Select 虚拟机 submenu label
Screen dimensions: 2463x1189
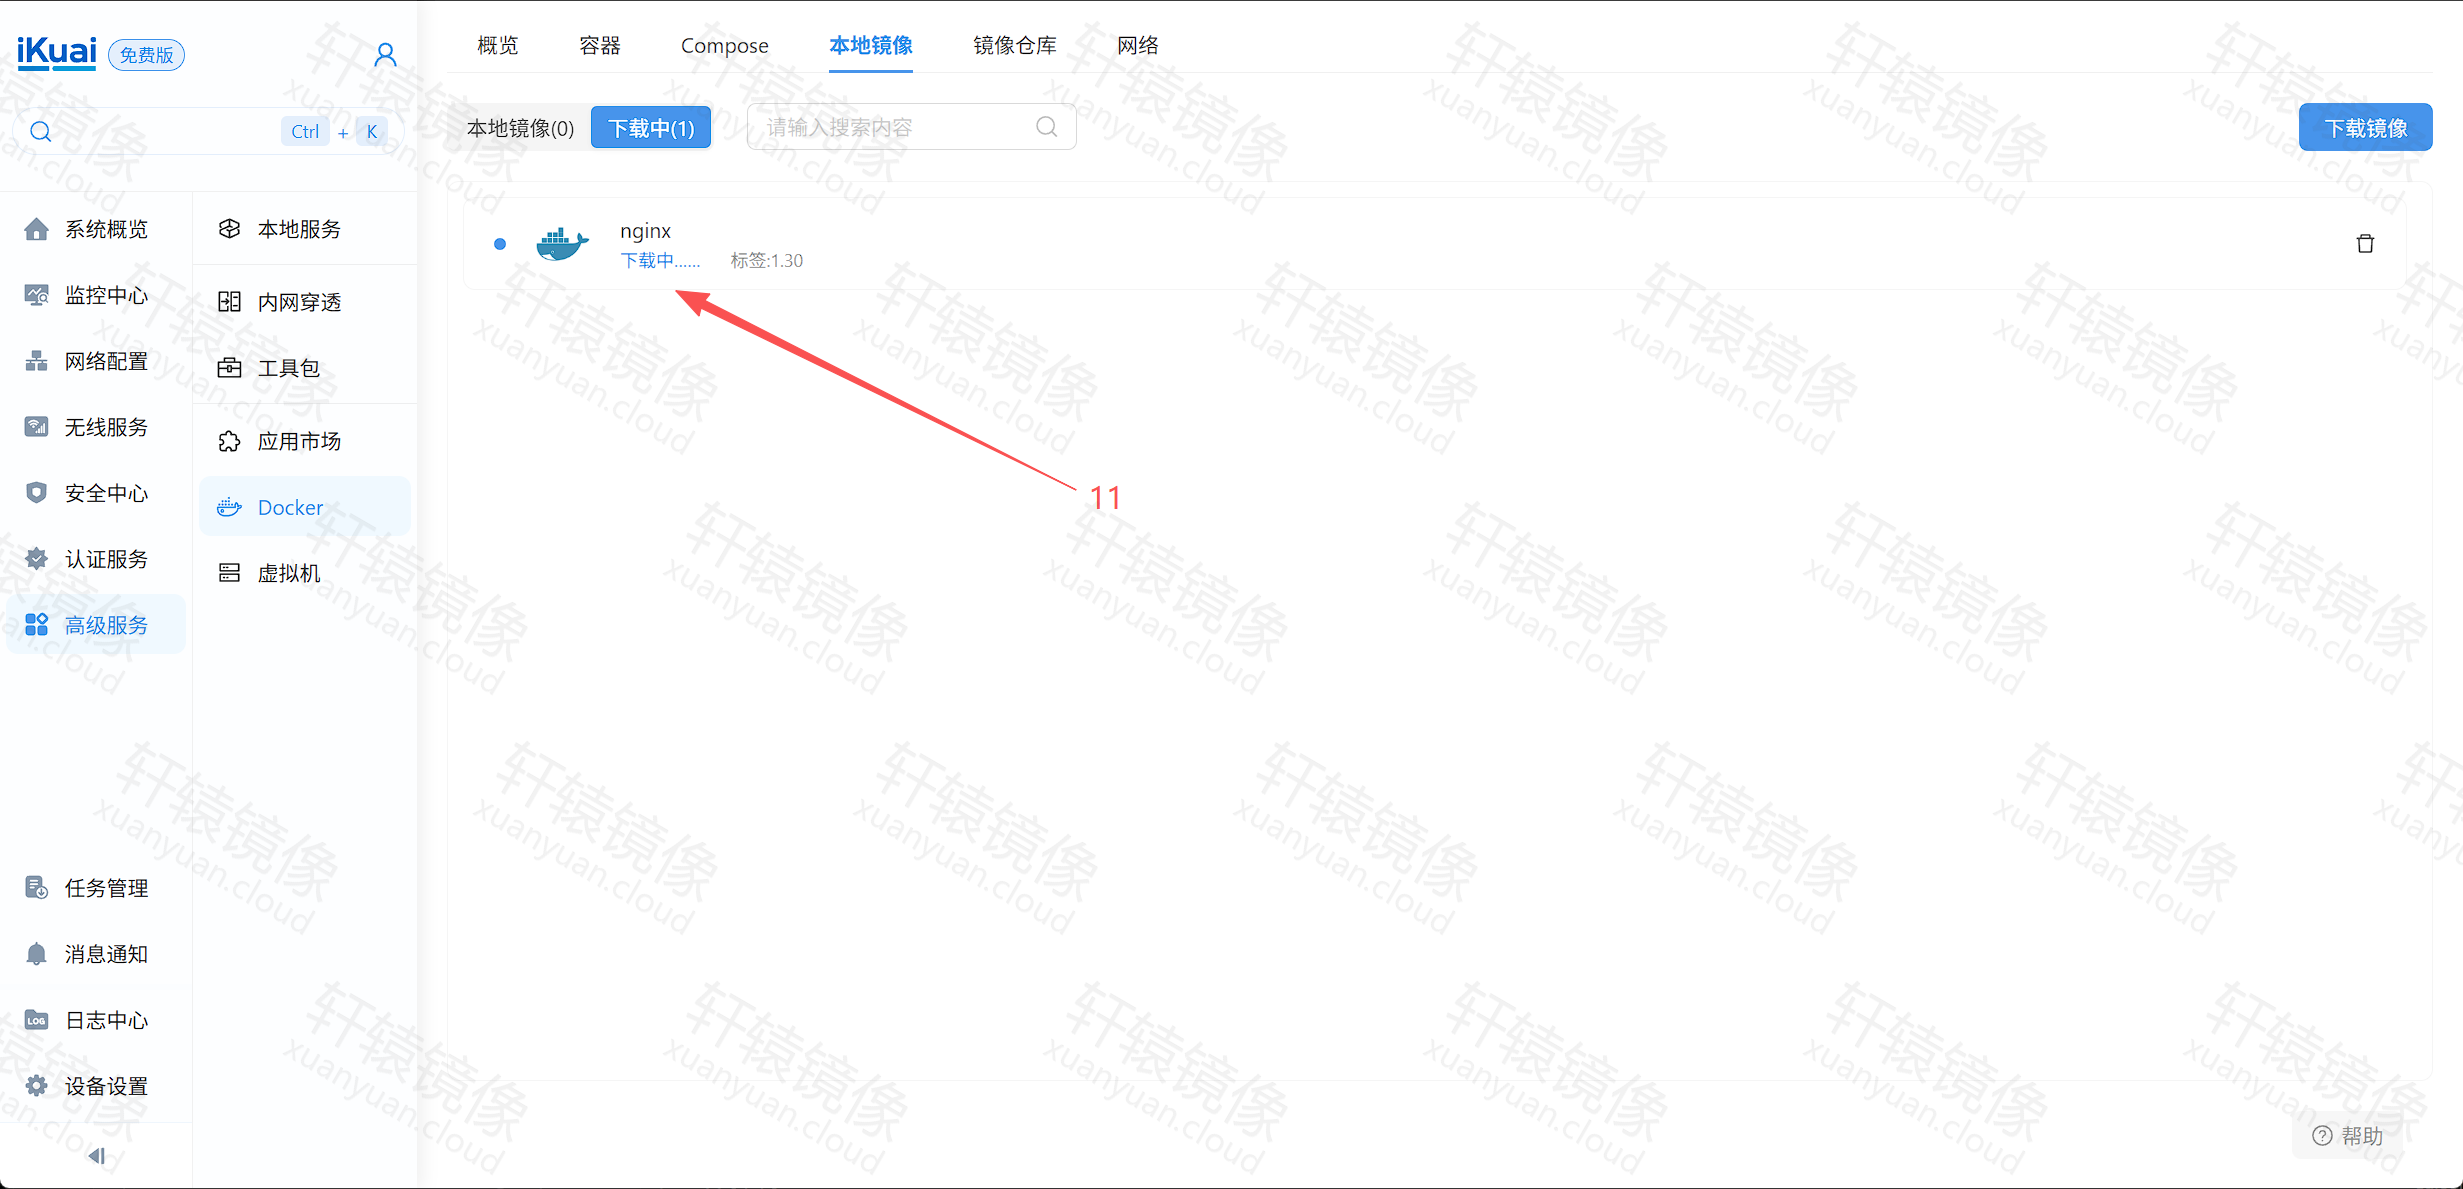tap(289, 573)
